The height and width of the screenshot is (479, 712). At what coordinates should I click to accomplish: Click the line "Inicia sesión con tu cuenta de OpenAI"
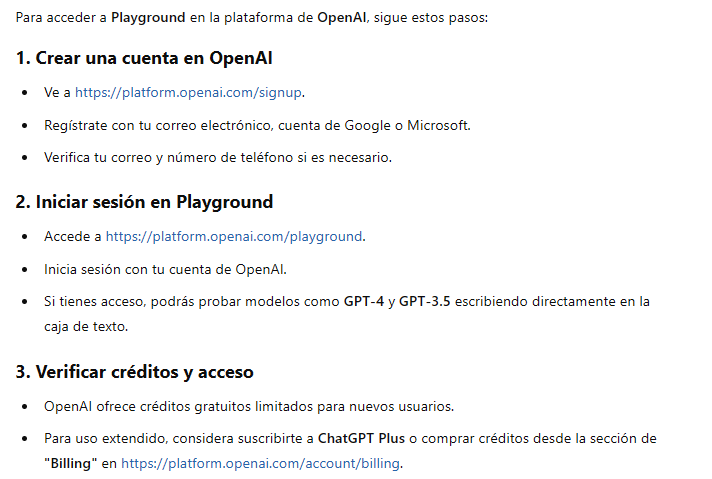point(165,270)
